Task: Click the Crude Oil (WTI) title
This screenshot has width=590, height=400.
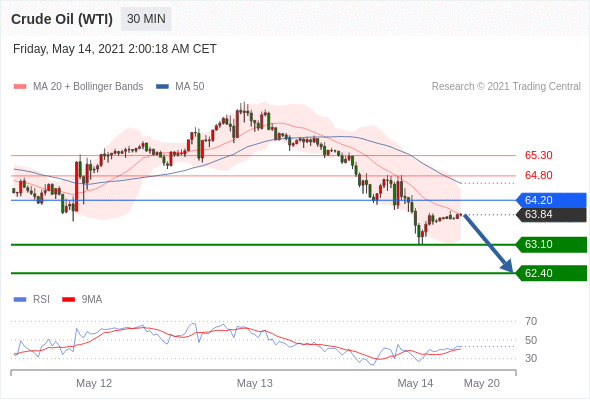Action: [x=62, y=19]
